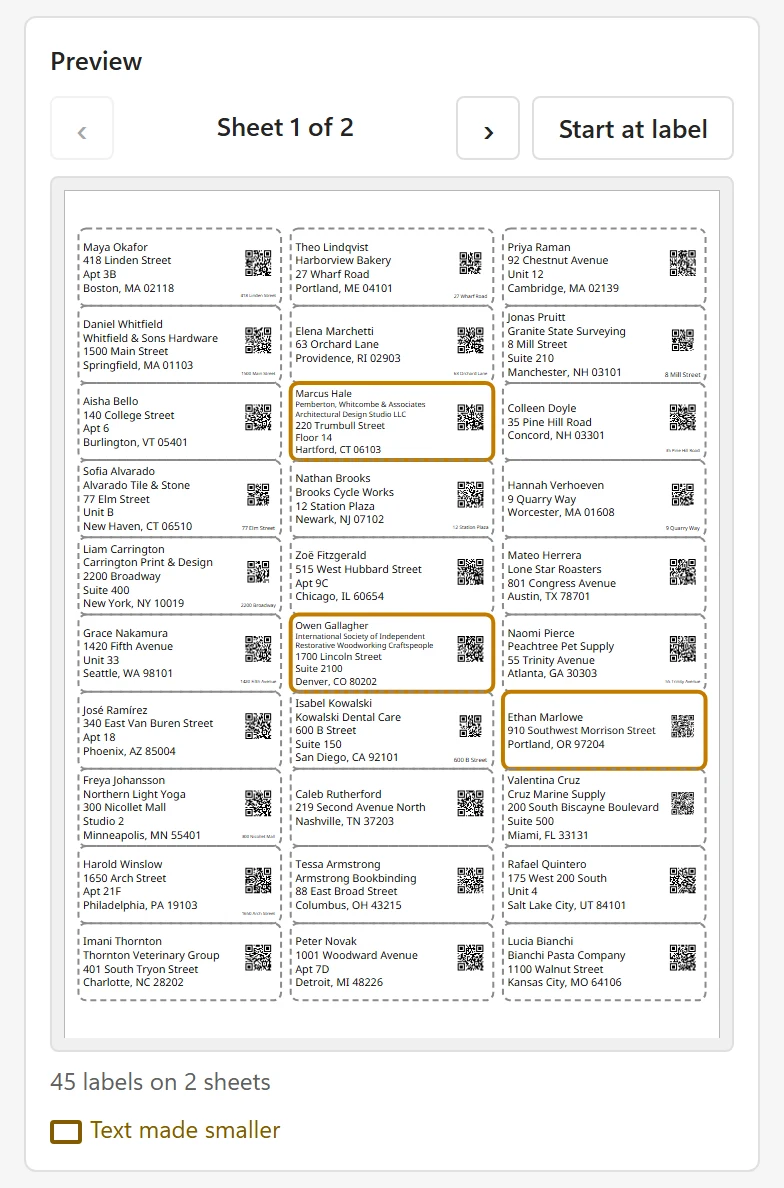Viewport: 784px width, 1188px height.
Task: Click the QR code on Lucia Bianchi's label
Action: (x=682, y=958)
